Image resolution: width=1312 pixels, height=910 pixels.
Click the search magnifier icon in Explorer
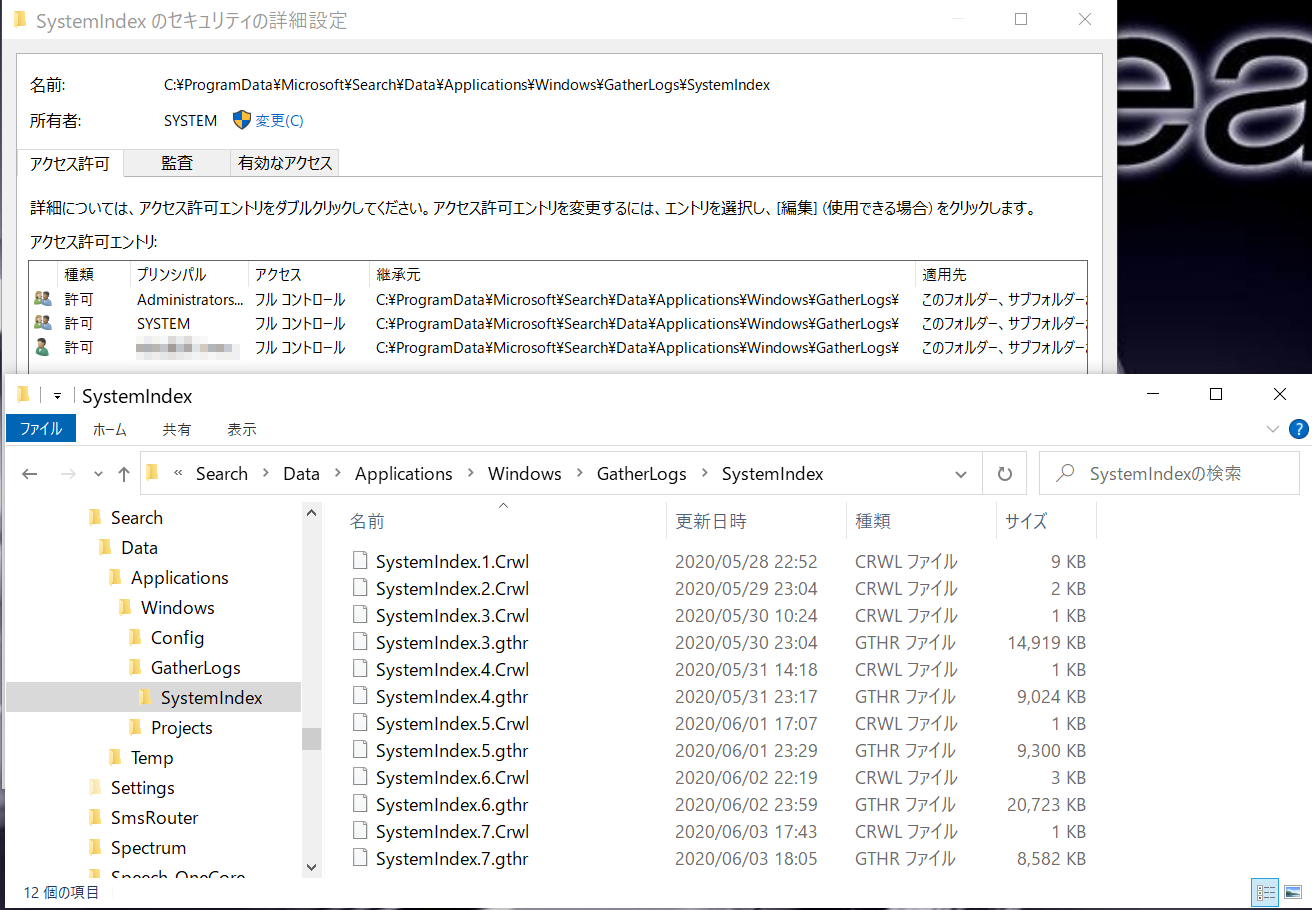coord(1066,474)
